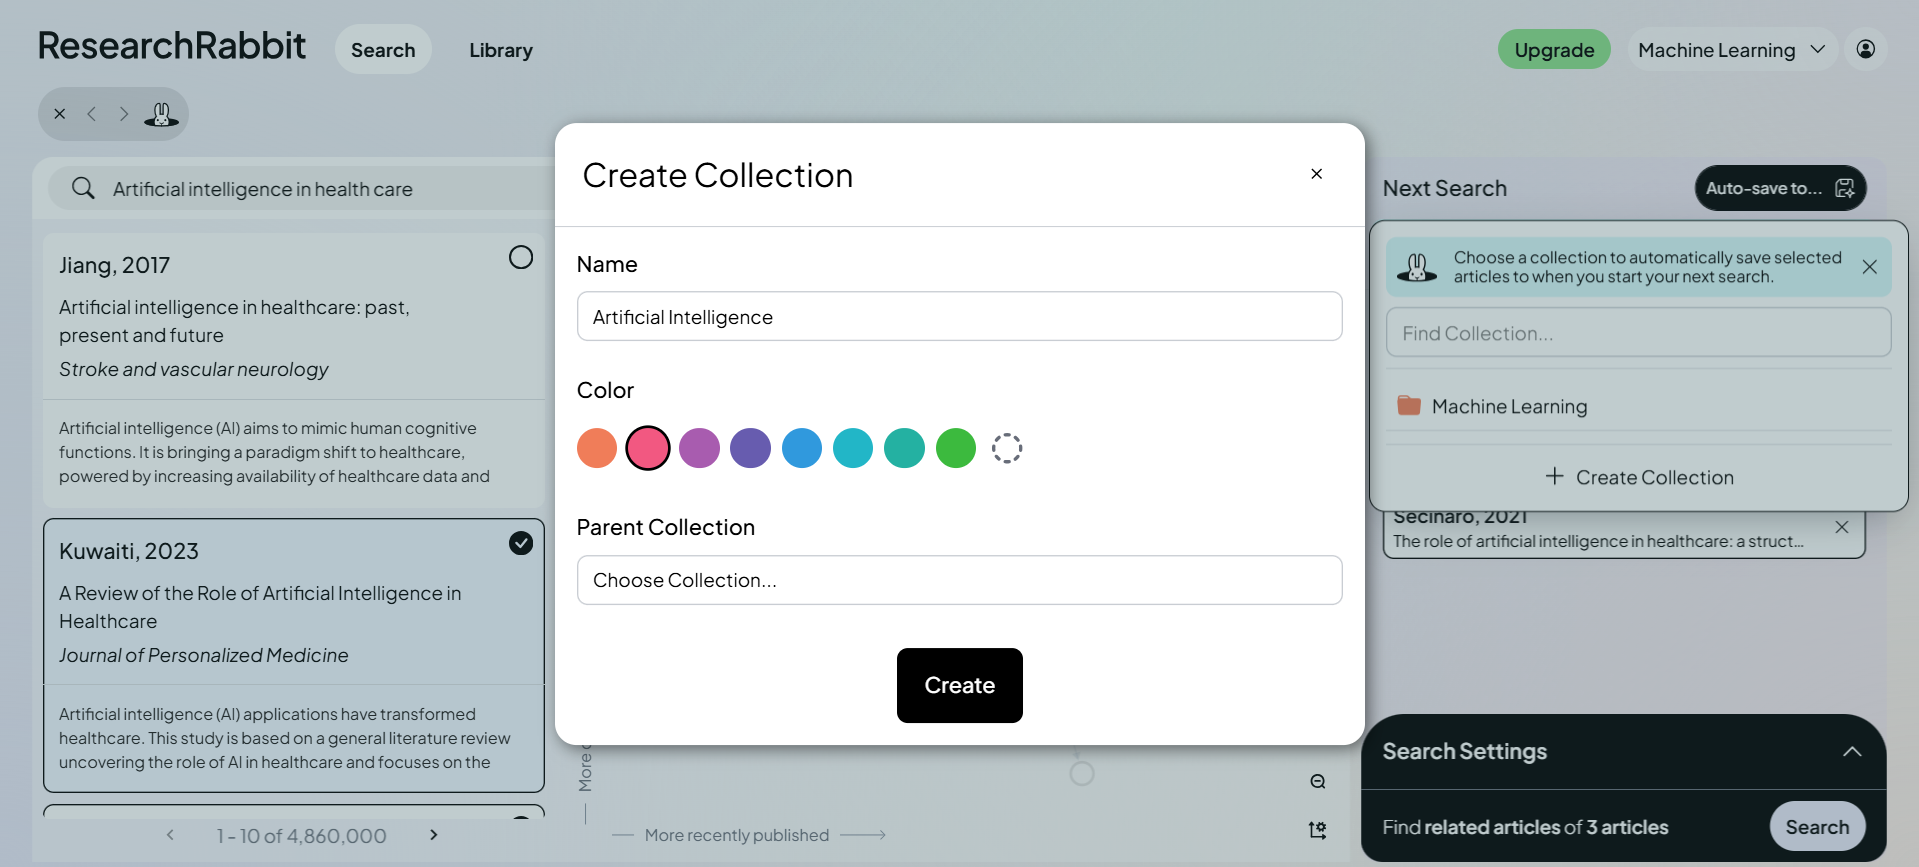The image size is (1919, 867).
Task: Open the Search tab
Action: coord(383,49)
